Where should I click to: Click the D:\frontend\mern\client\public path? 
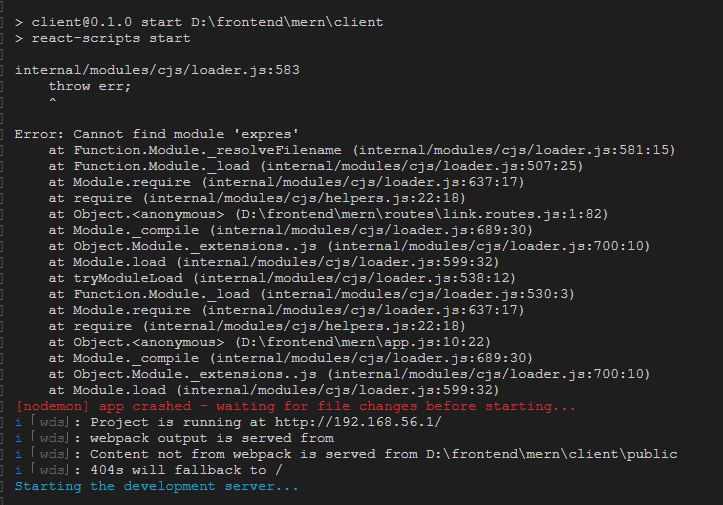[551, 454]
